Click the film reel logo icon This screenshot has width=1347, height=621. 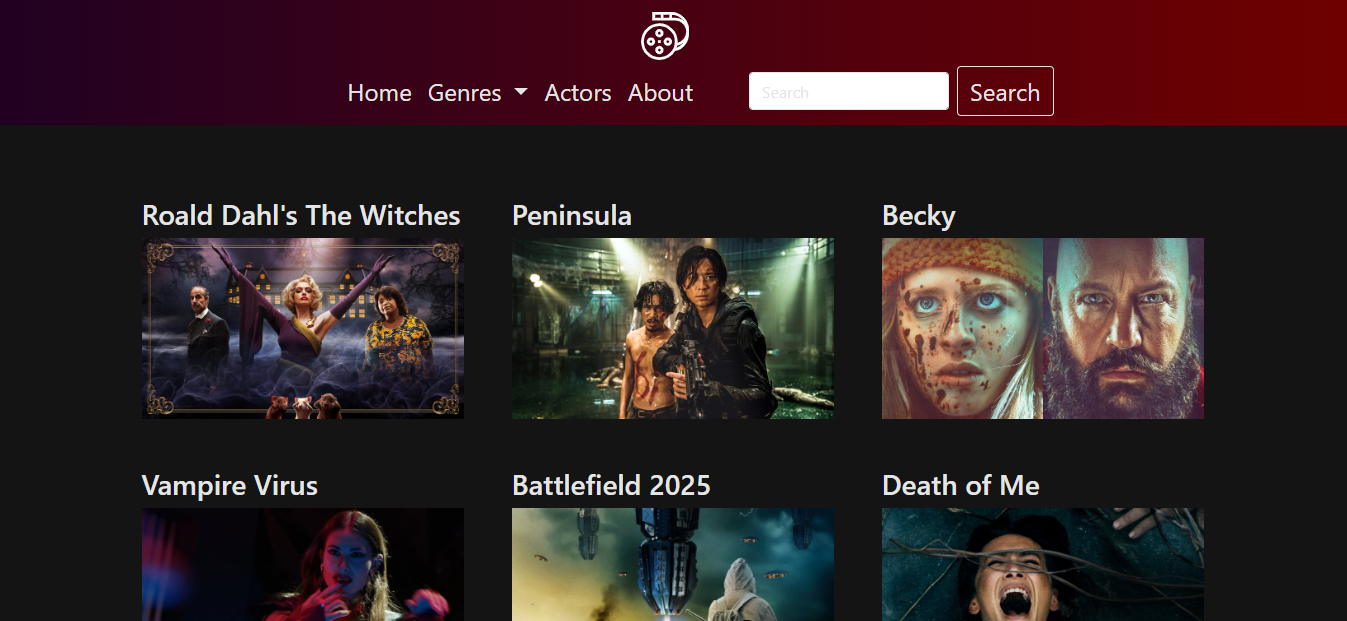pyautogui.click(x=665, y=35)
